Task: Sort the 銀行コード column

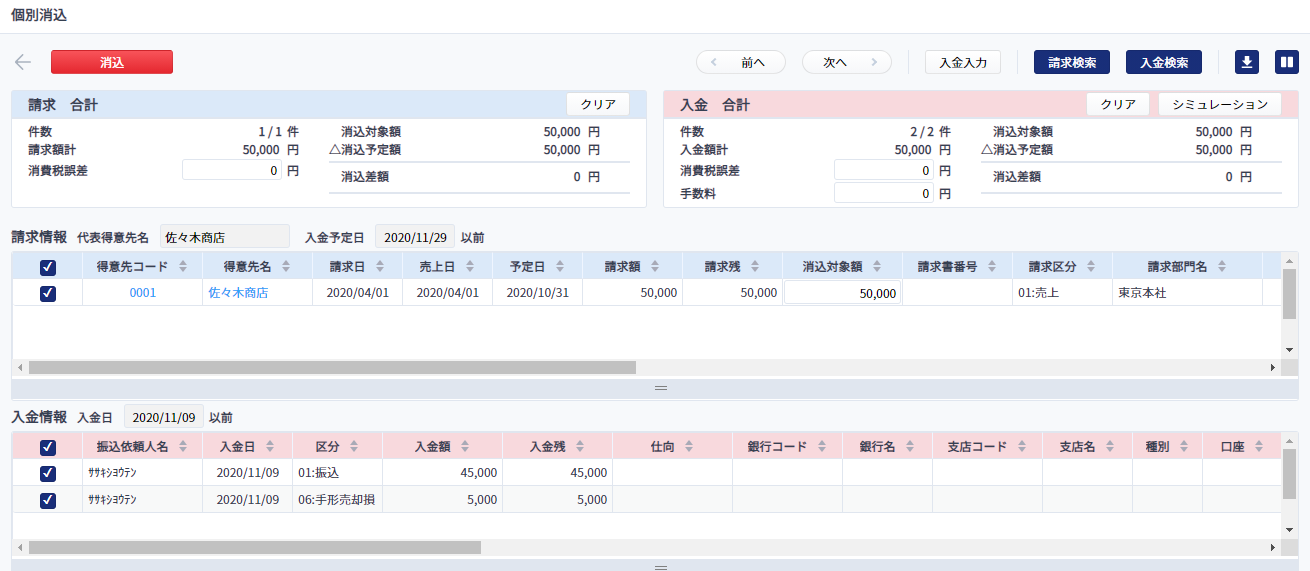Action: click(822, 447)
